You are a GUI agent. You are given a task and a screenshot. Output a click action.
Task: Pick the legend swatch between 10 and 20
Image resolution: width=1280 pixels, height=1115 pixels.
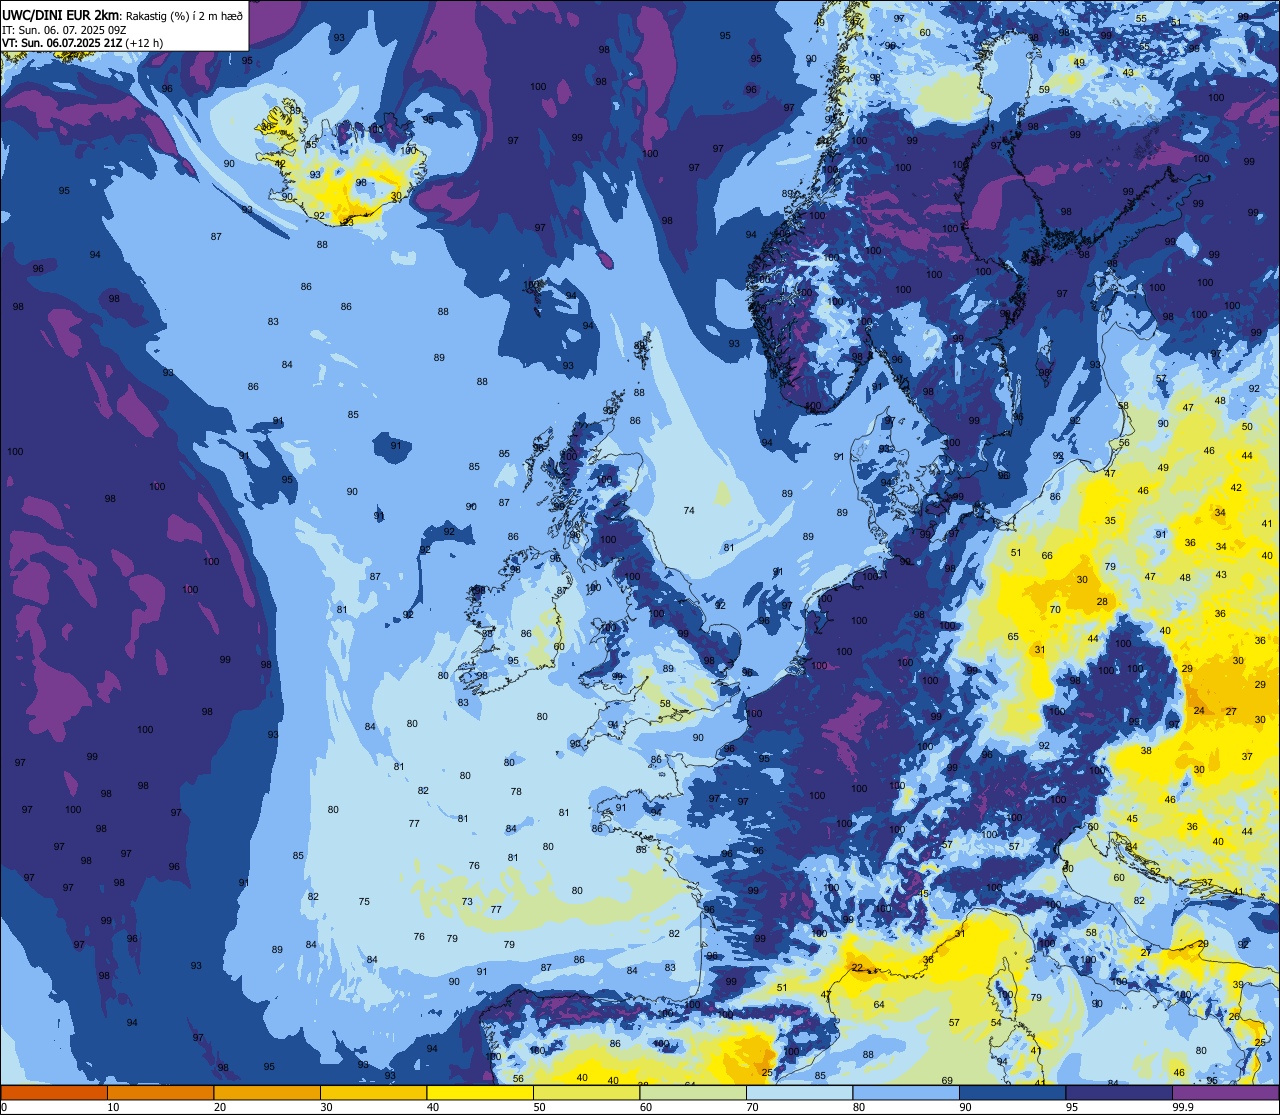[160, 1093]
